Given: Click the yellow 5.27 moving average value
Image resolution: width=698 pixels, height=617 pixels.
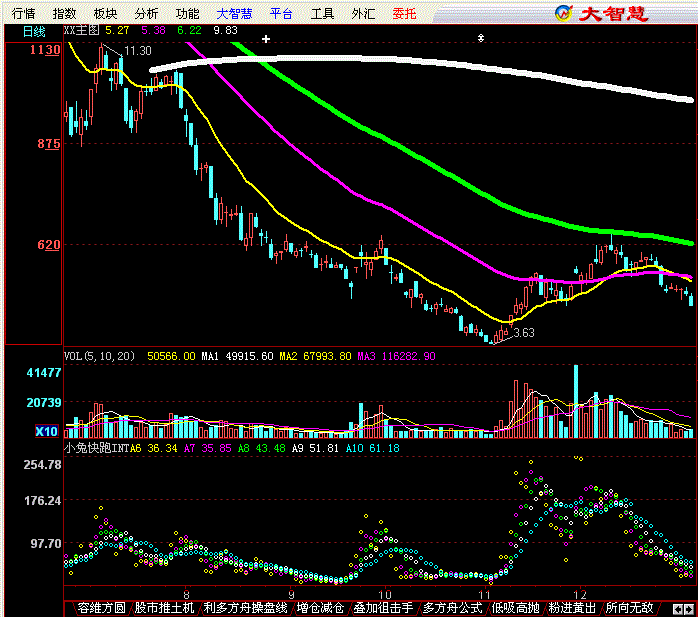Looking at the screenshot, I should pos(117,30).
